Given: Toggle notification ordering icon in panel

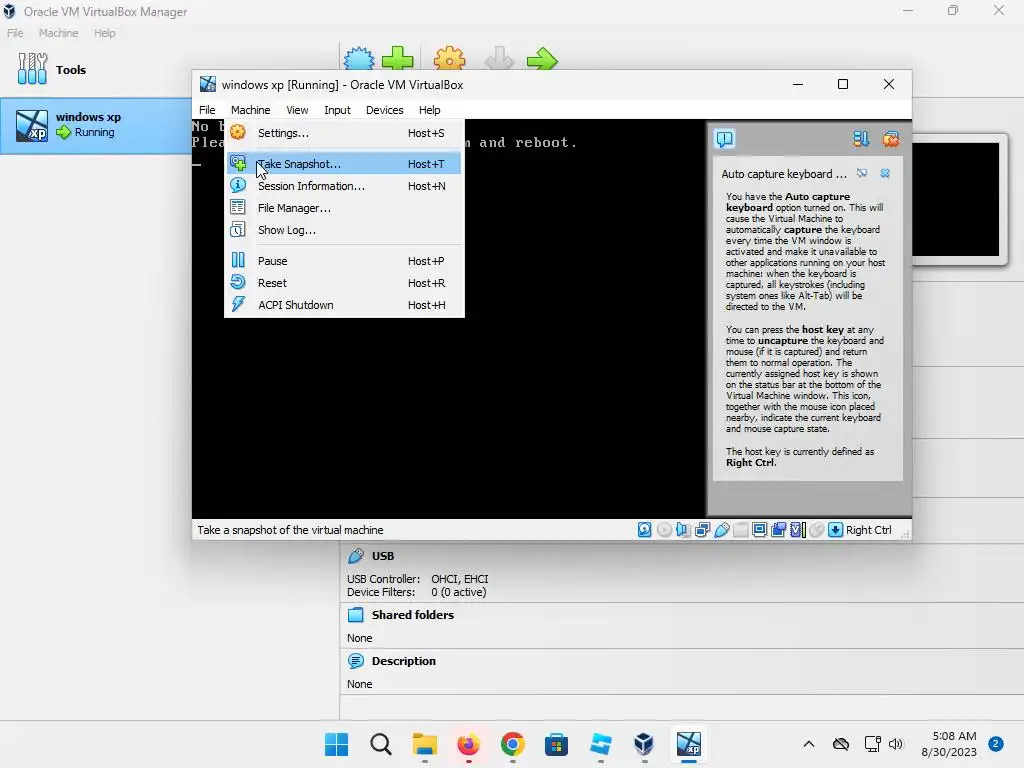Looking at the screenshot, I should pos(861,138).
